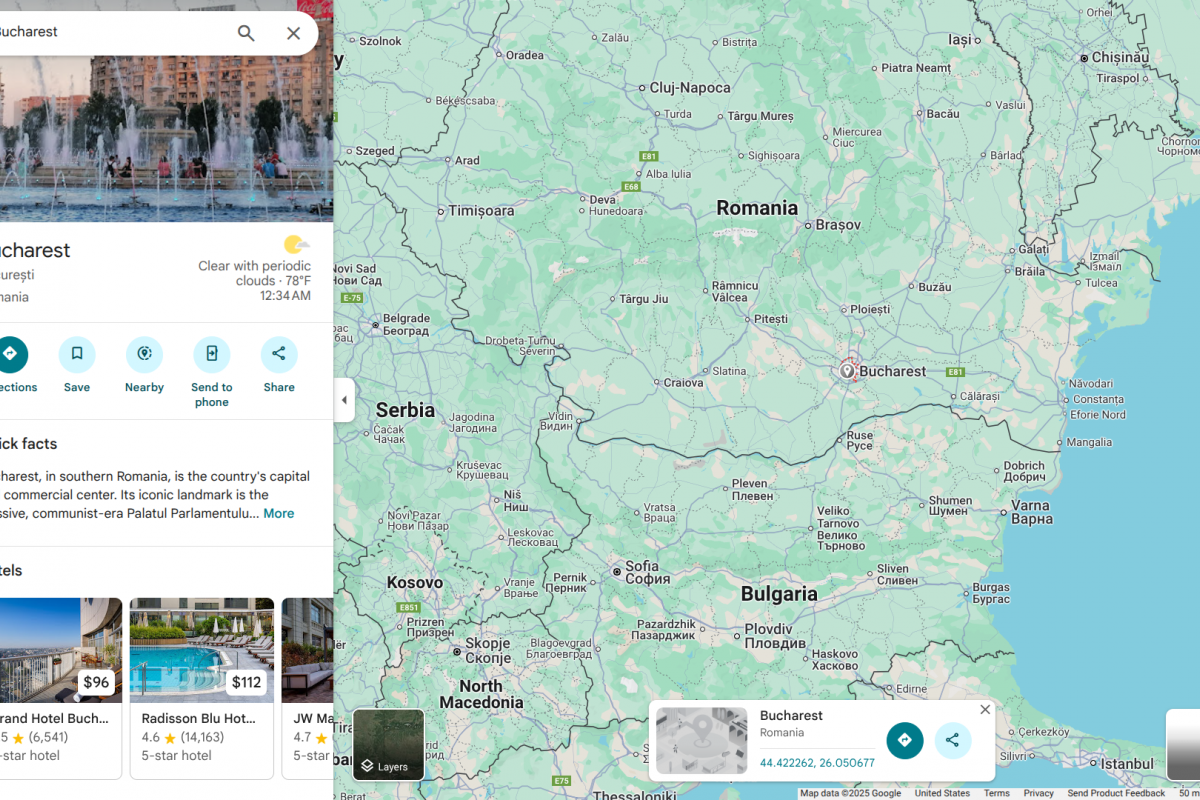Viewport: 1200px width, 800px height.
Task: Click Send to phone icon
Action: 211,354
